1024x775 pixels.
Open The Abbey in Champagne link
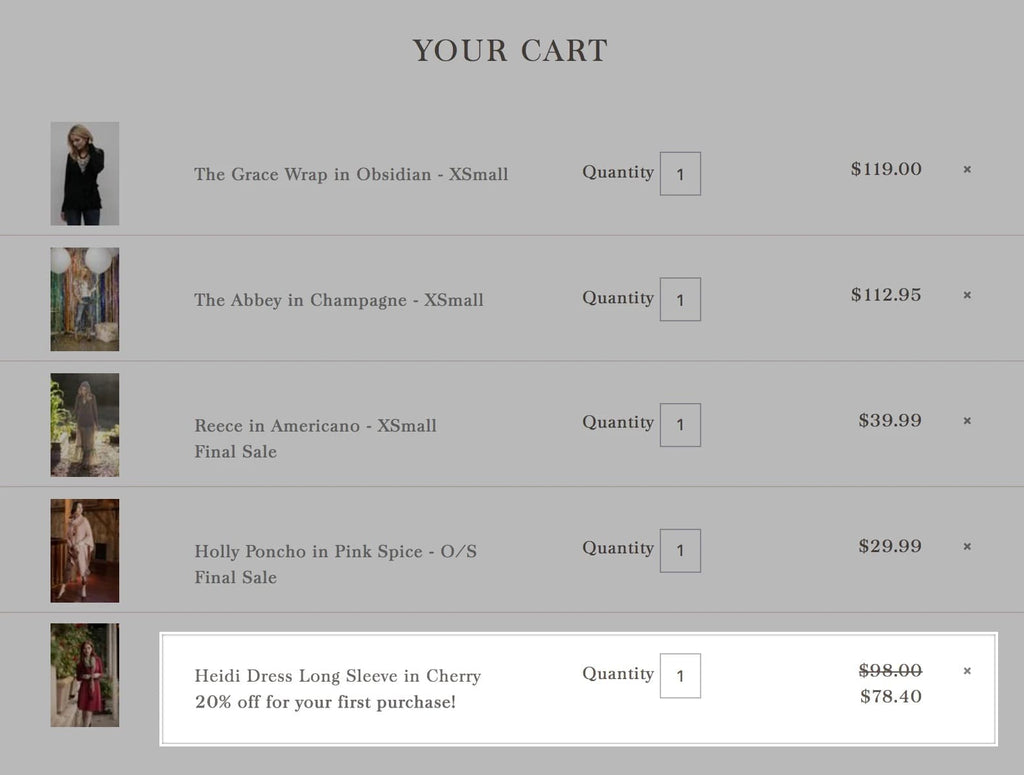(x=339, y=300)
